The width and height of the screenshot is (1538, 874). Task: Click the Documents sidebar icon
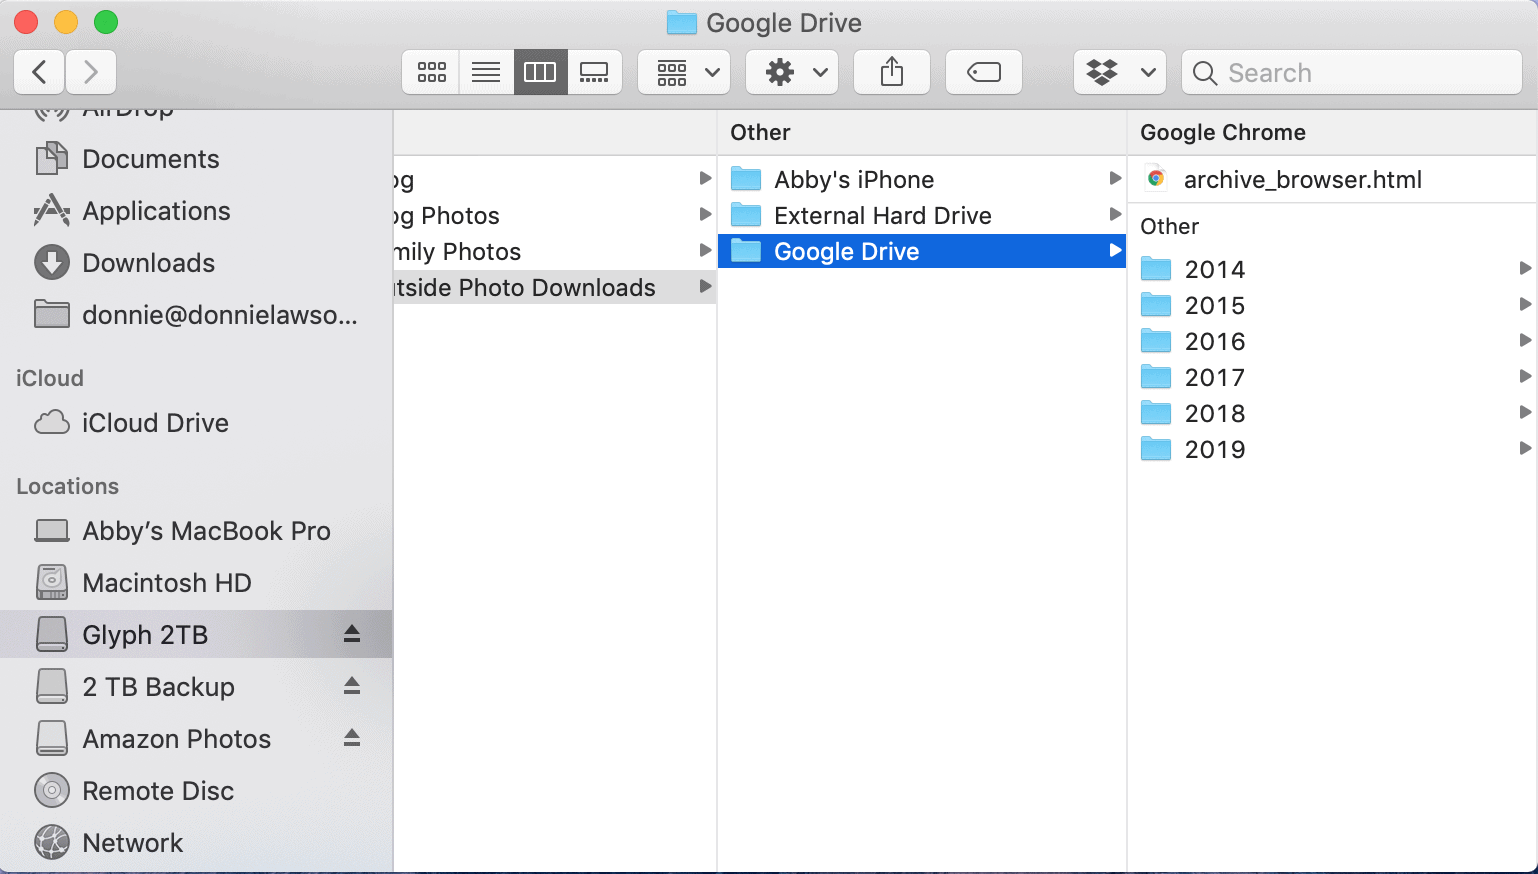(x=52, y=159)
